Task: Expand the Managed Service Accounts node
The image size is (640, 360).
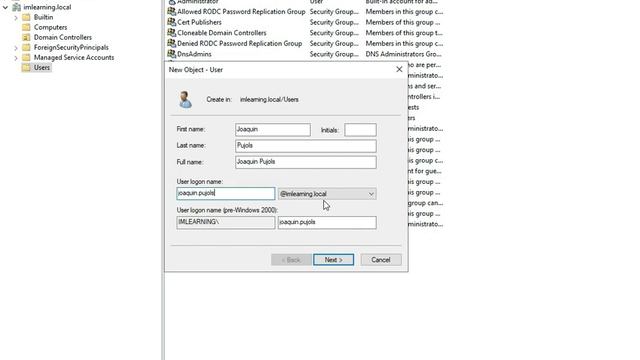Action: (16, 58)
